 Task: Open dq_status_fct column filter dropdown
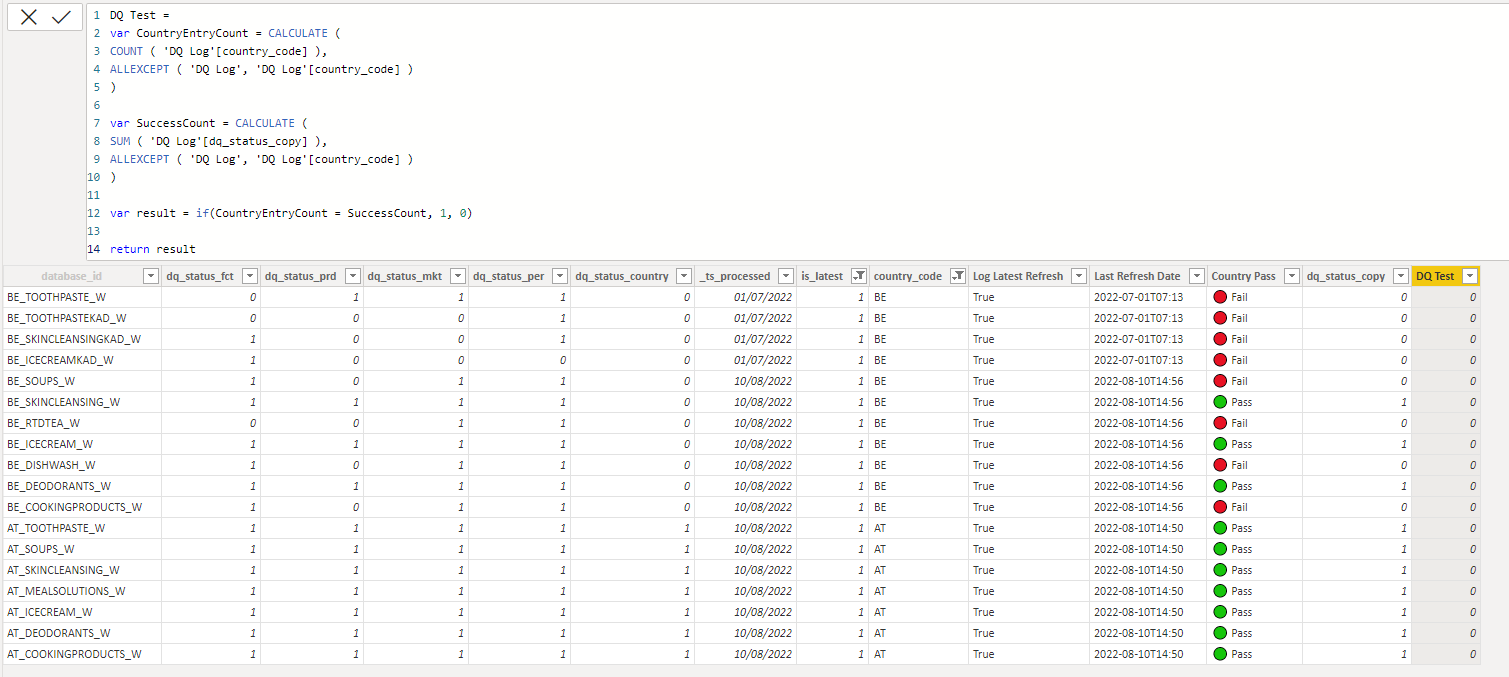tap(250, 276)
